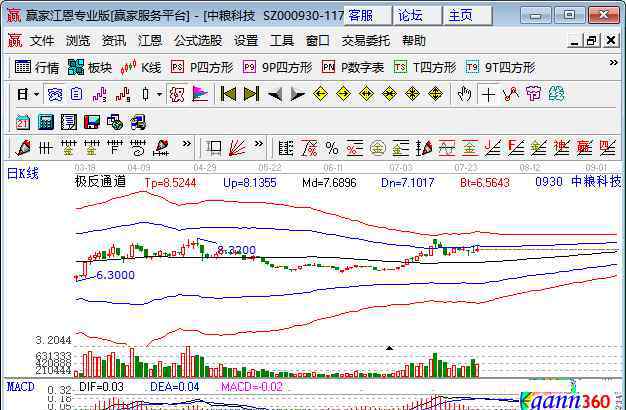
Task: Click the windows-with-globe icon
Action: pos(115,122)
